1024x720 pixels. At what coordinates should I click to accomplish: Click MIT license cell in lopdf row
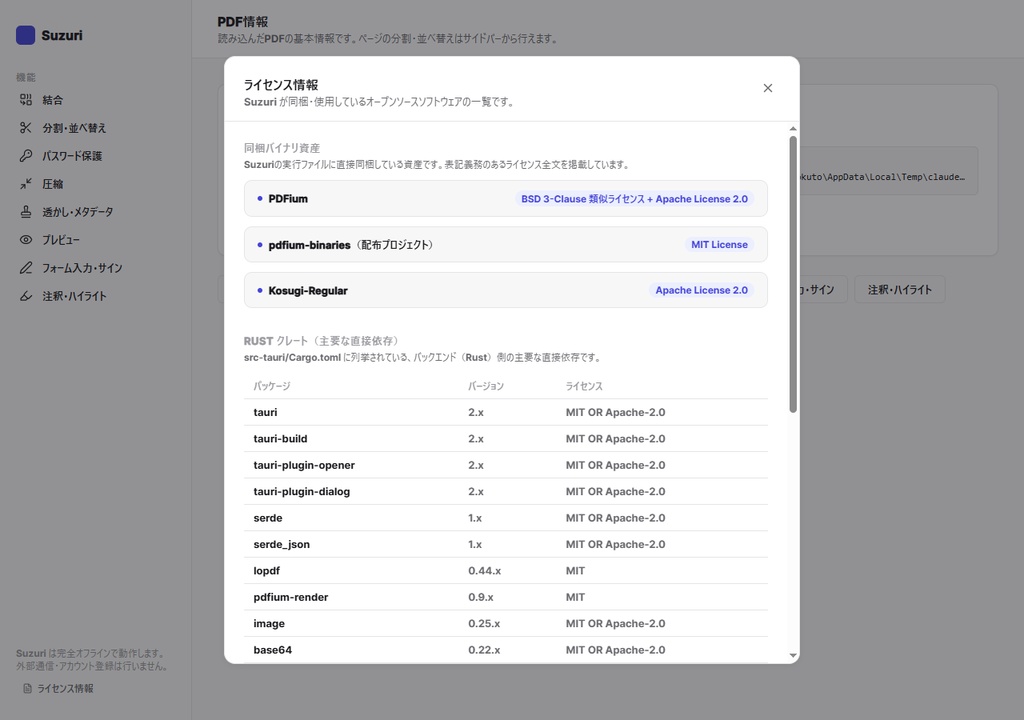pyautogui.click(x=575, y=571)
